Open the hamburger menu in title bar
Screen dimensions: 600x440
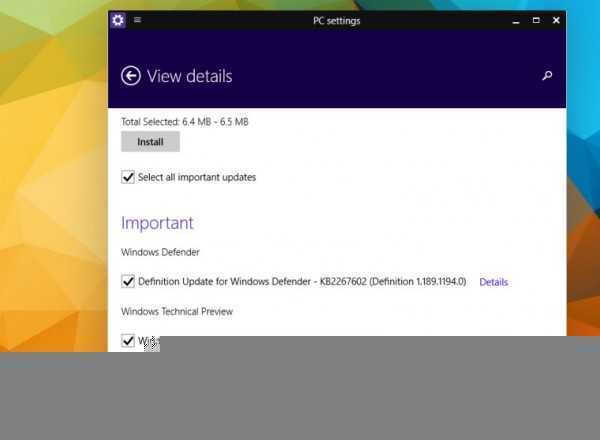pyautogui.click(x=137, y=20)
